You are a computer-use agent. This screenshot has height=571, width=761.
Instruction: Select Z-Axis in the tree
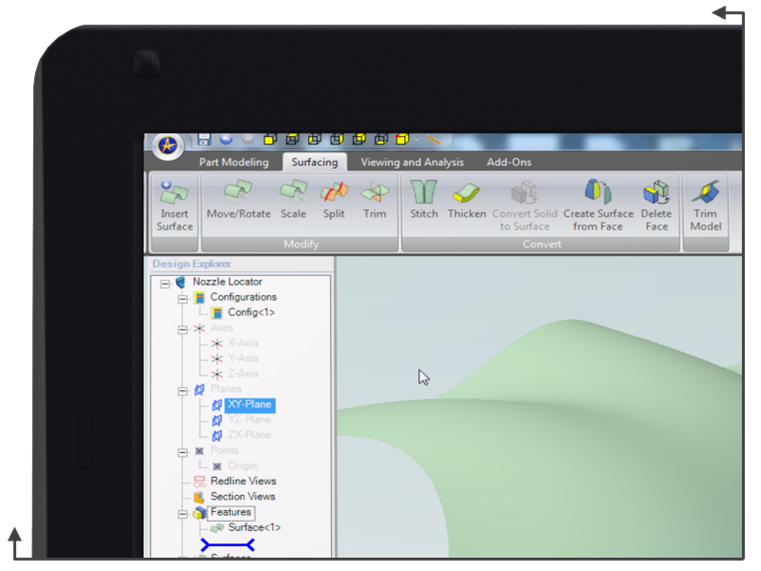(x=243, y=374)
